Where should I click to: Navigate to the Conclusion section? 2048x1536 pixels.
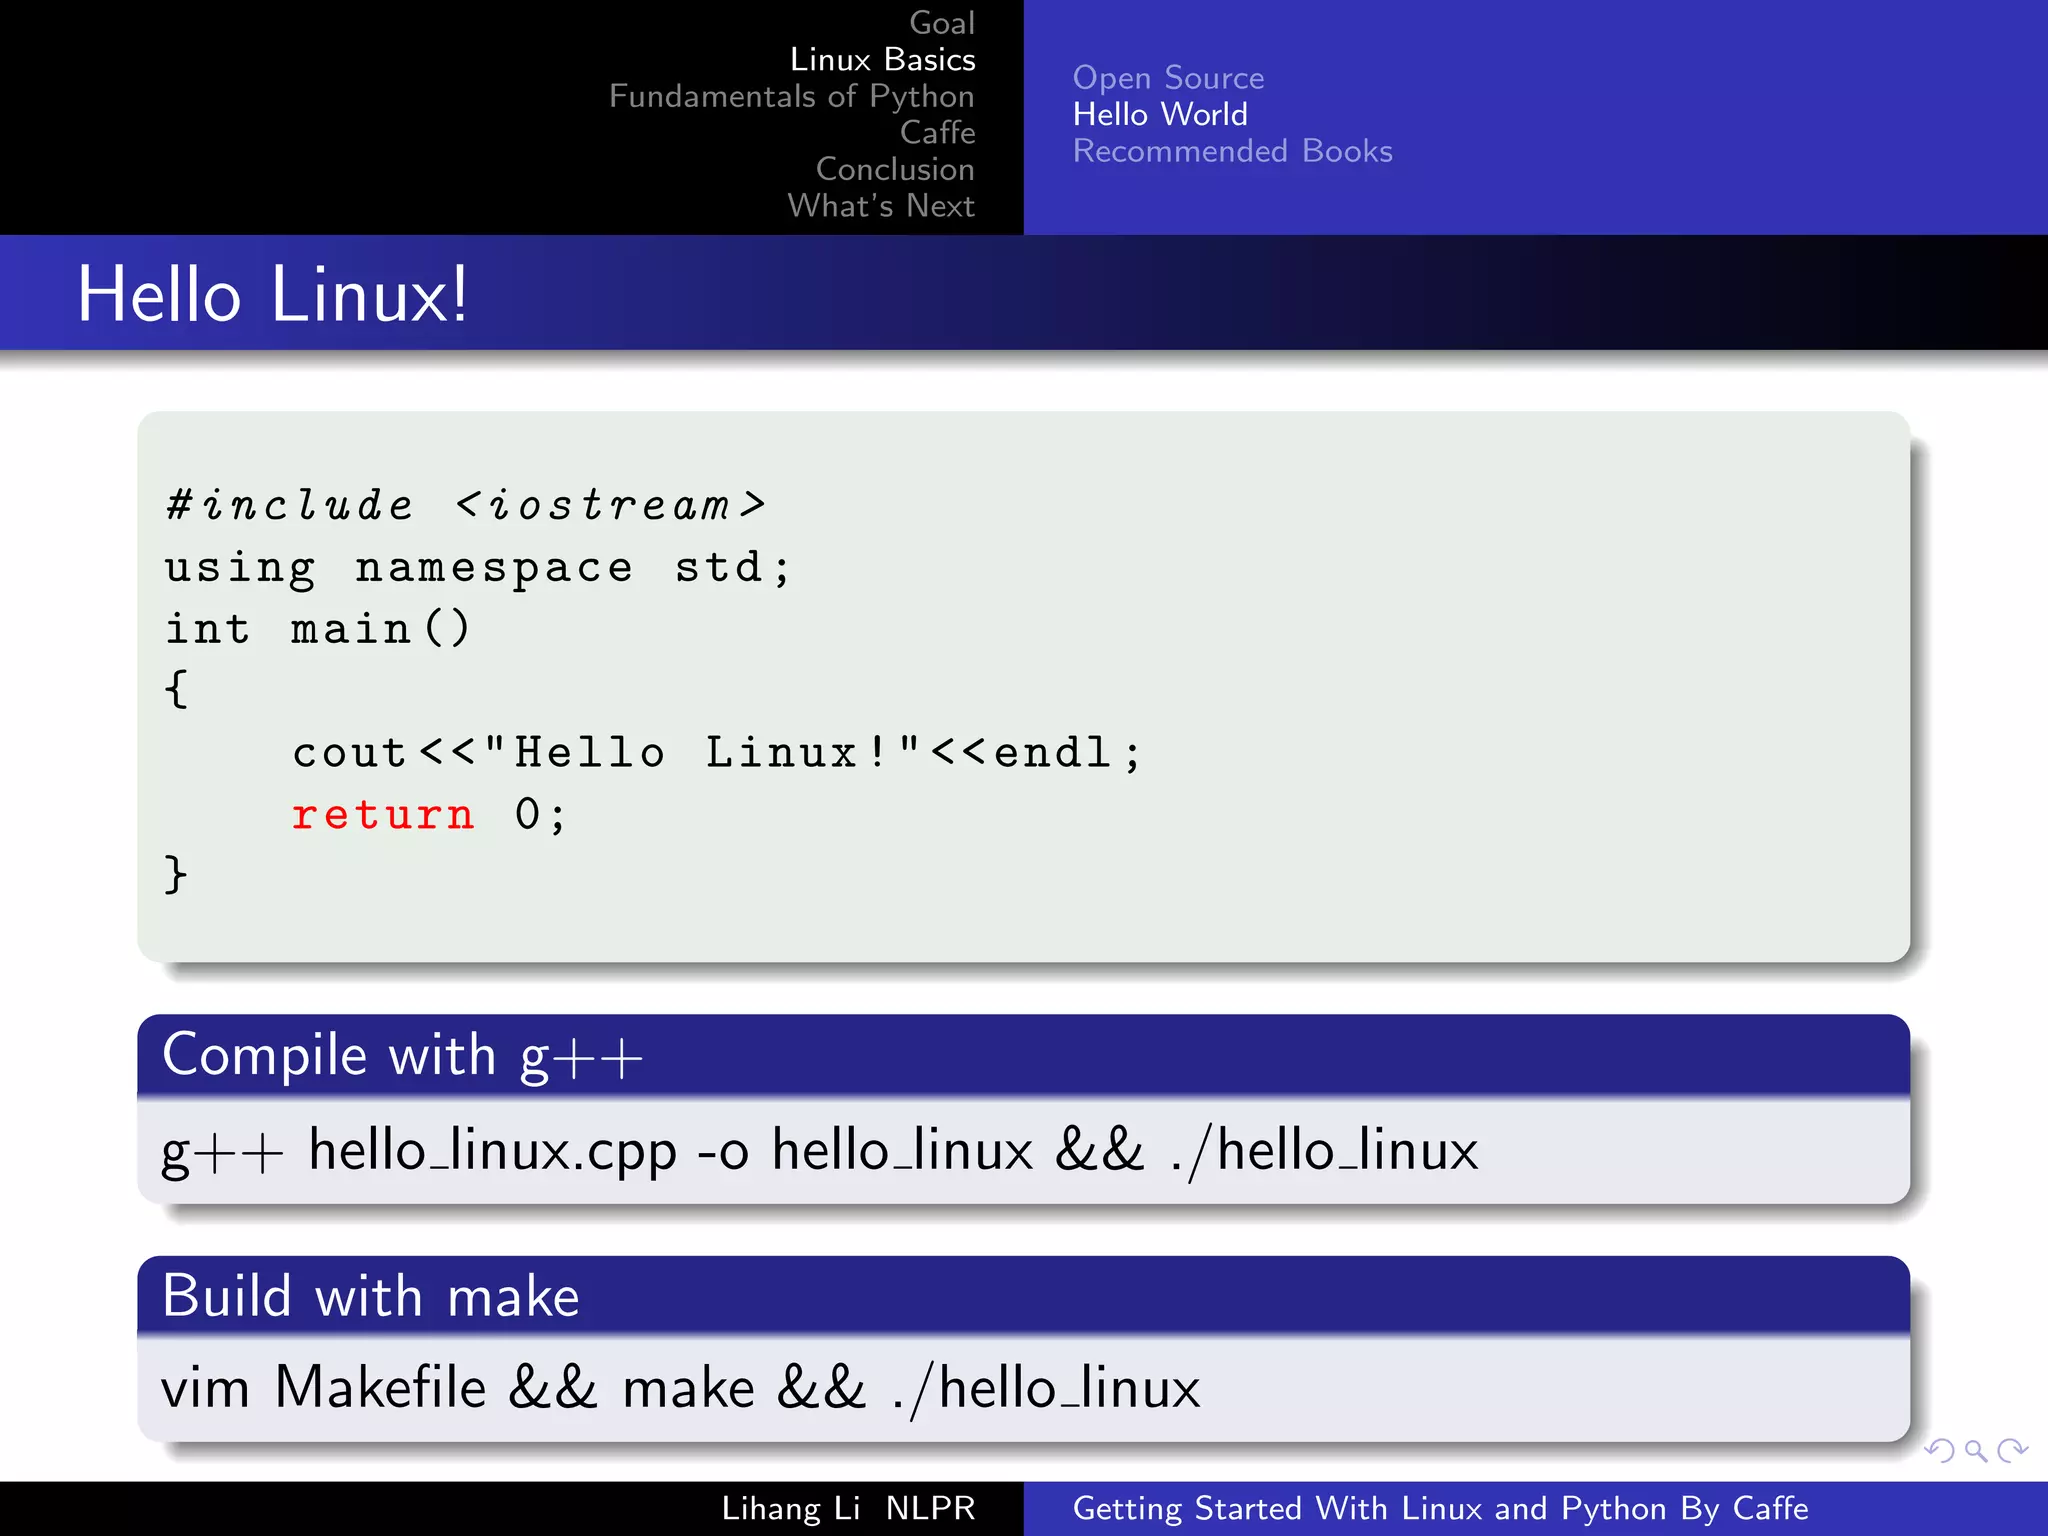pyautogui.click(x=895, y=169)
